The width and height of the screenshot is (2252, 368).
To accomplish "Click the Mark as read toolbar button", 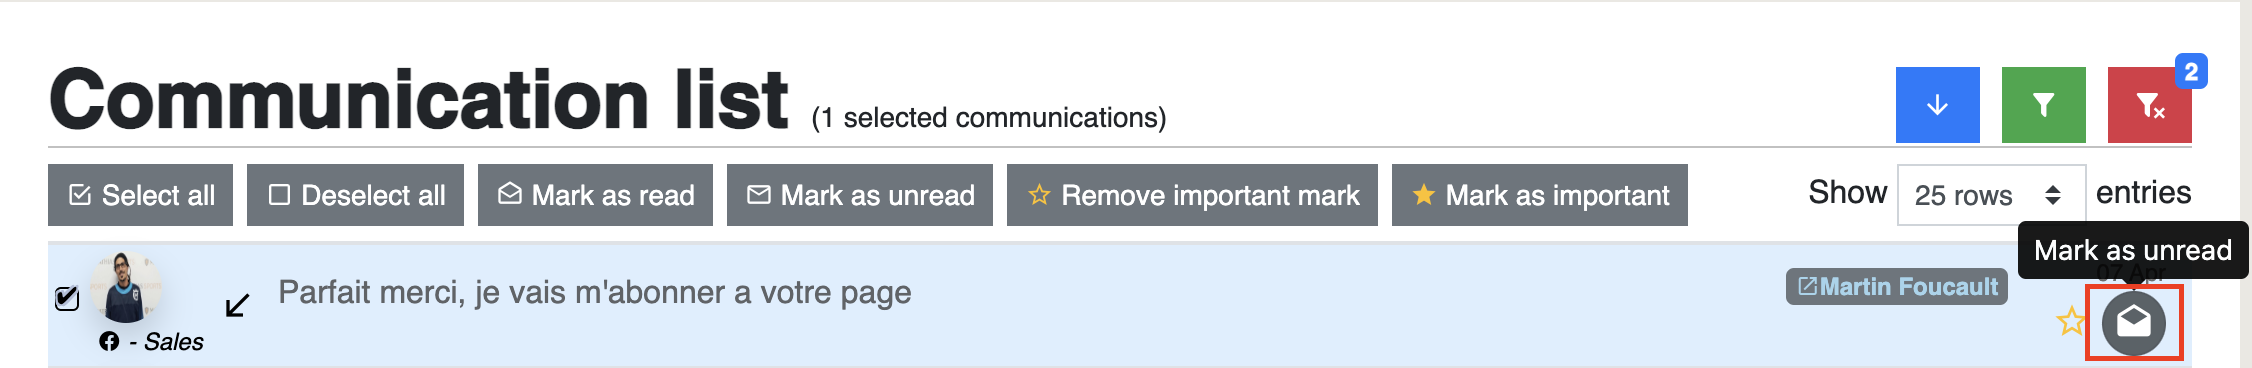I will [595, 195].
